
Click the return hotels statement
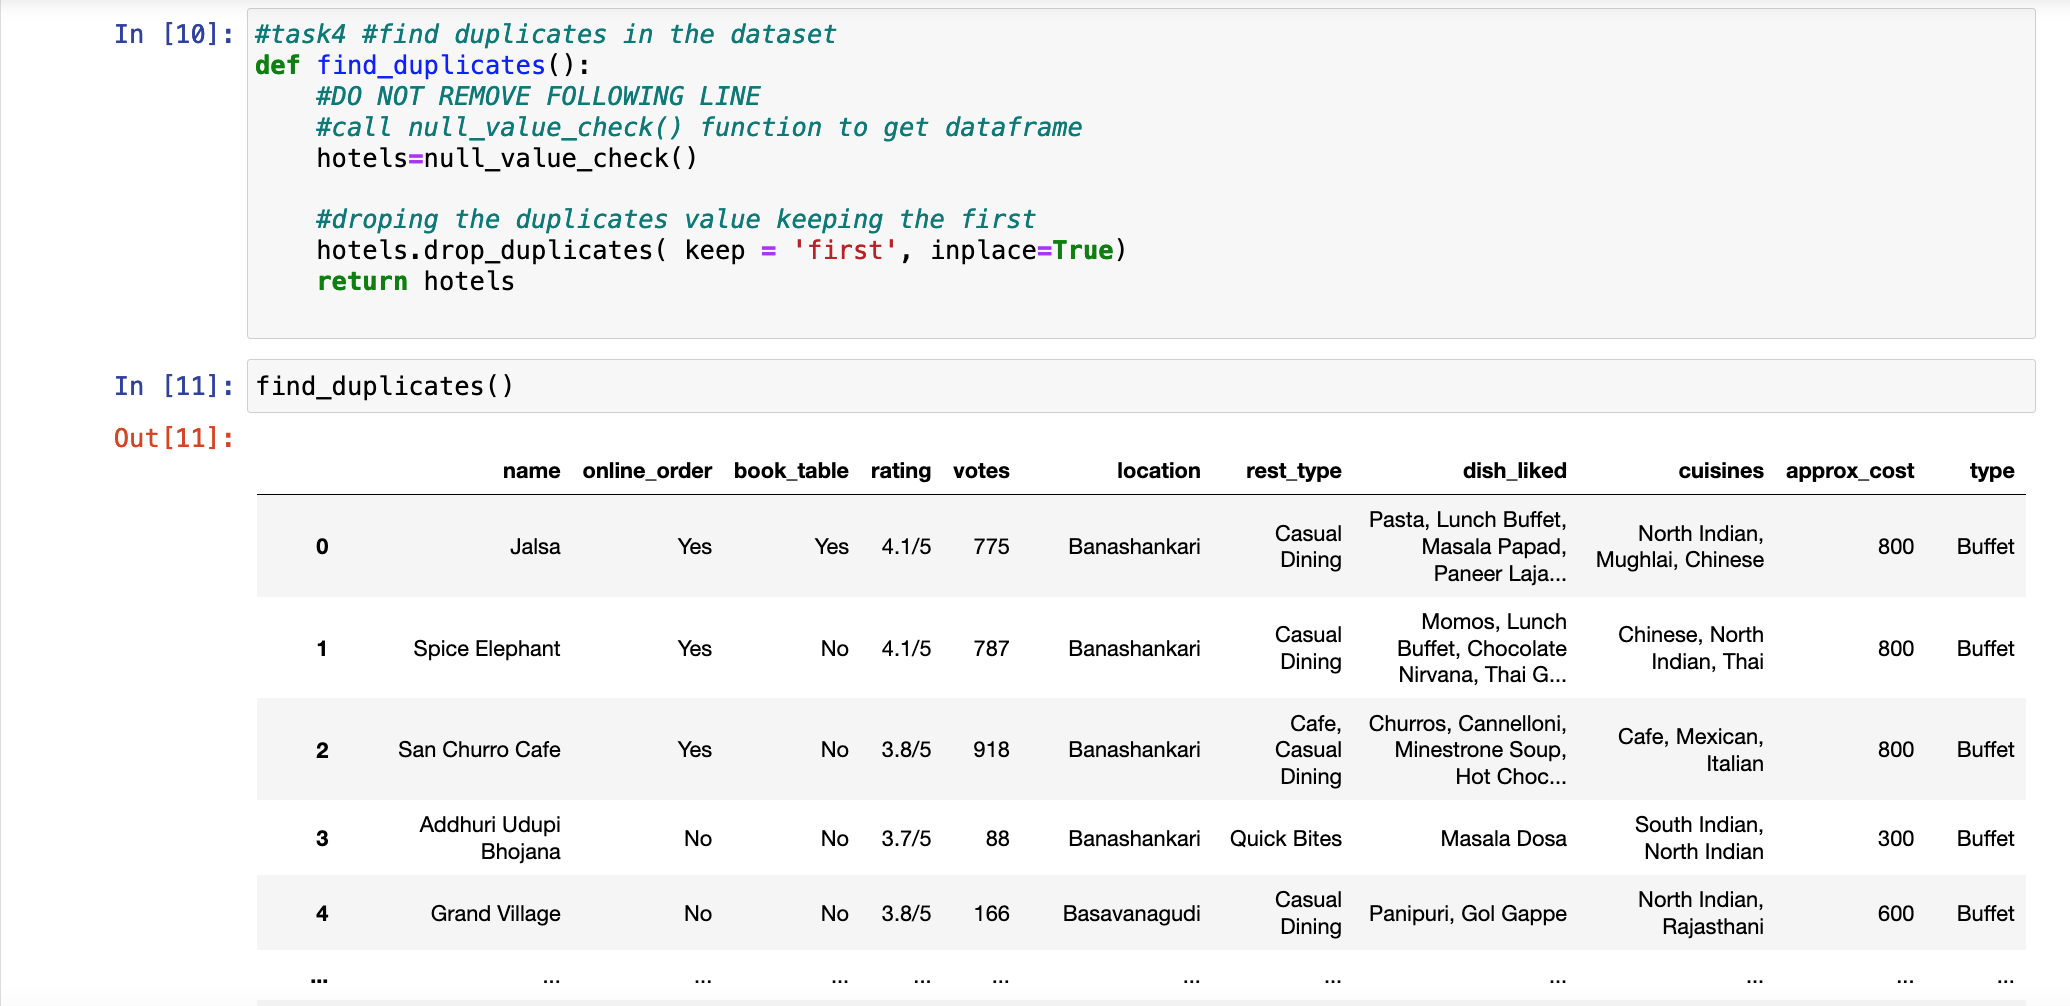[414, 281]
